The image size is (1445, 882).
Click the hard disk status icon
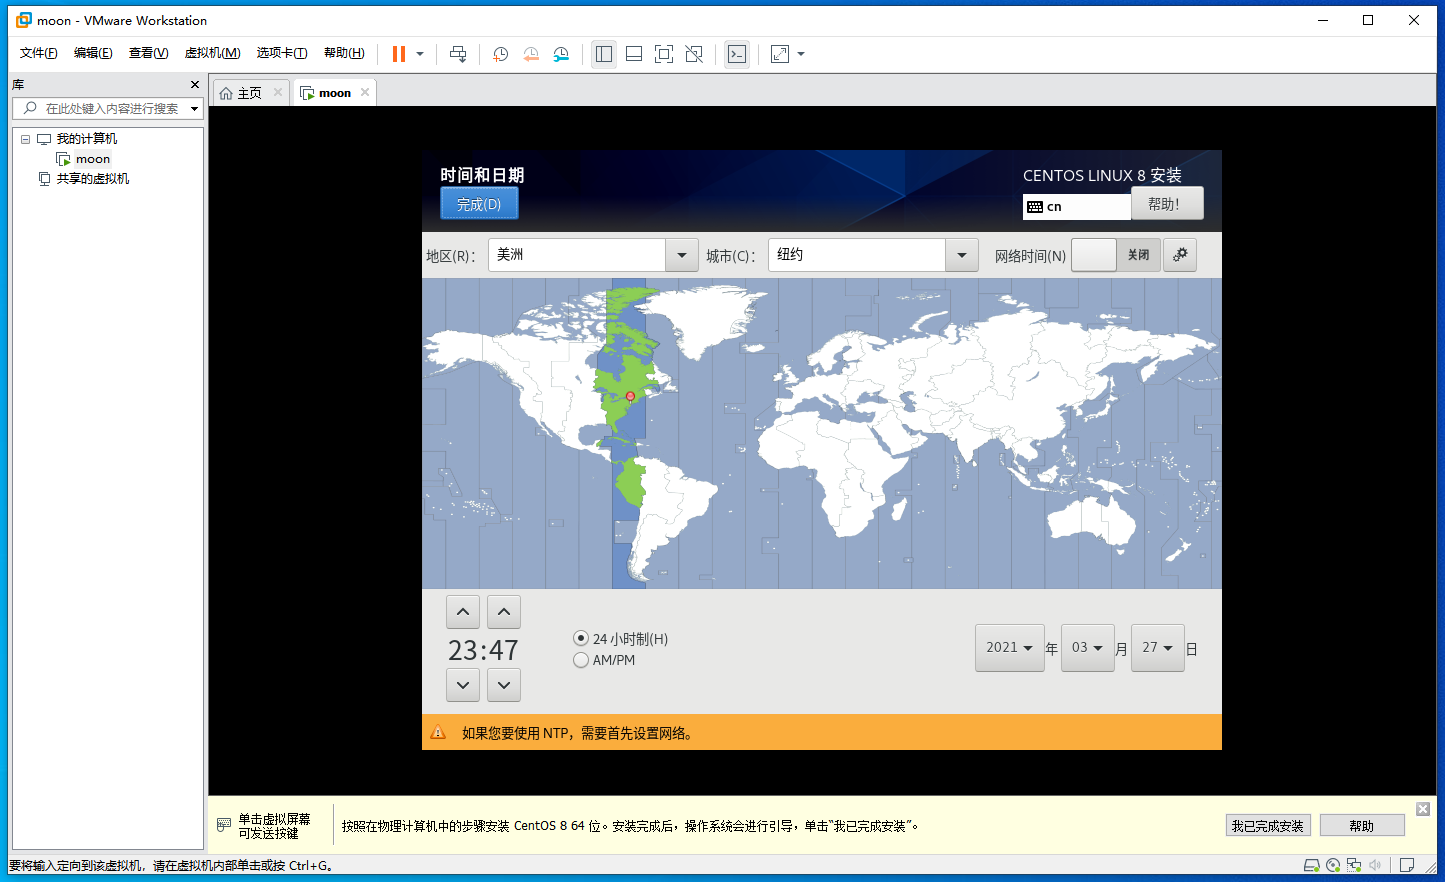(x=1312, y=865)
